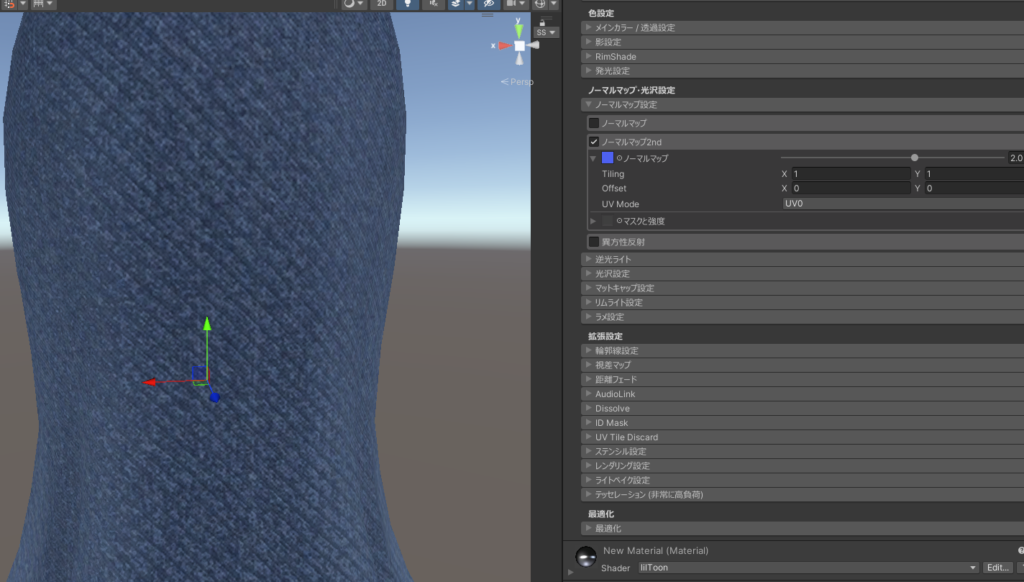Click the Tiling X input field
1024x582 pixels.
click(848, 174)
